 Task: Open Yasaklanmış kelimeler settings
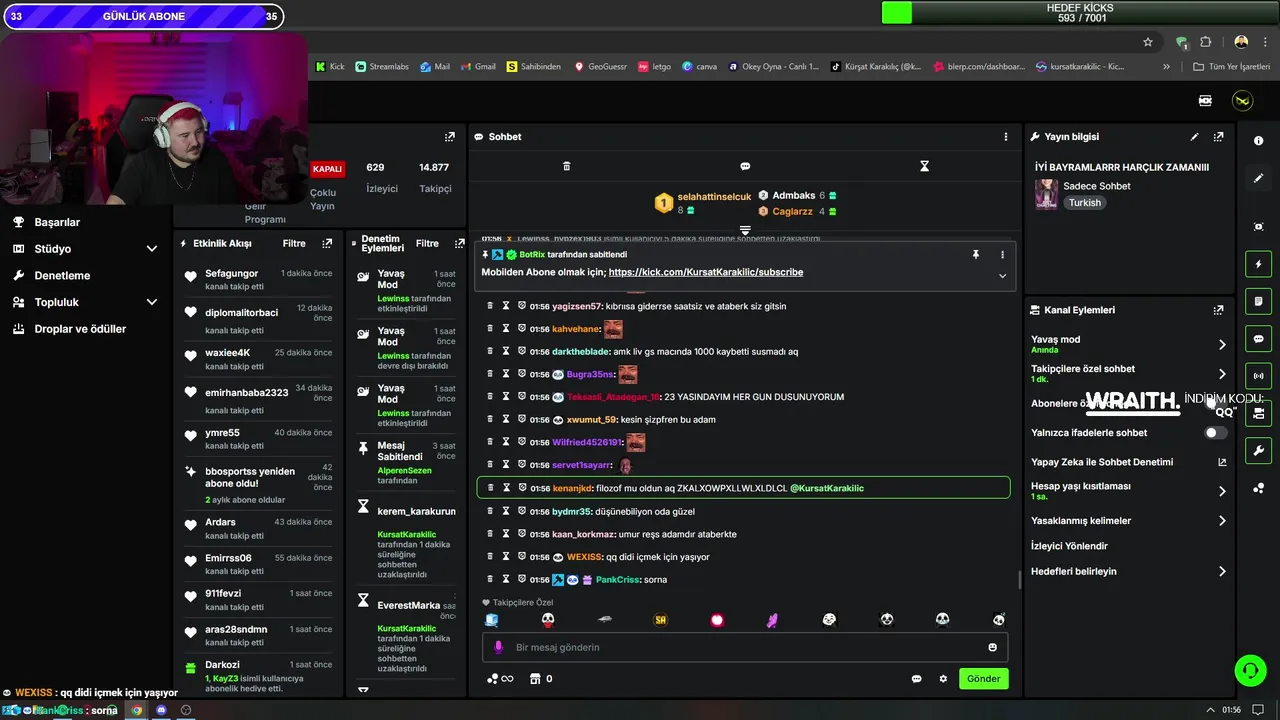click(x=1128, y=521)
